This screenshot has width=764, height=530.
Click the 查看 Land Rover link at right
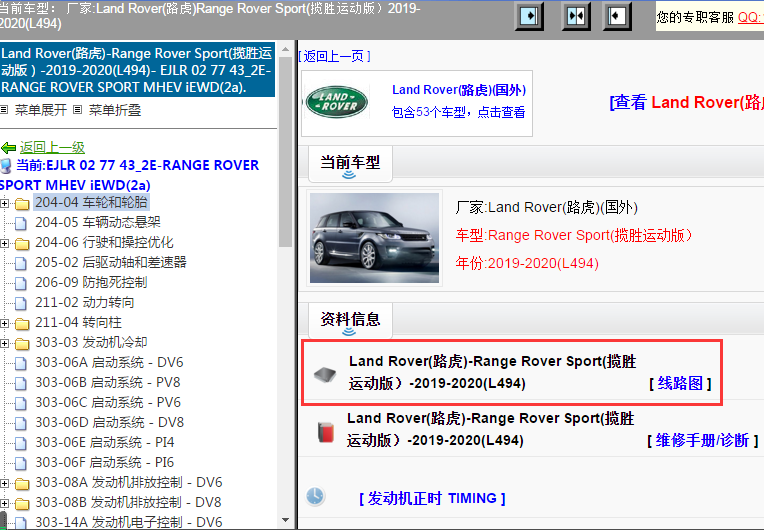687,102
